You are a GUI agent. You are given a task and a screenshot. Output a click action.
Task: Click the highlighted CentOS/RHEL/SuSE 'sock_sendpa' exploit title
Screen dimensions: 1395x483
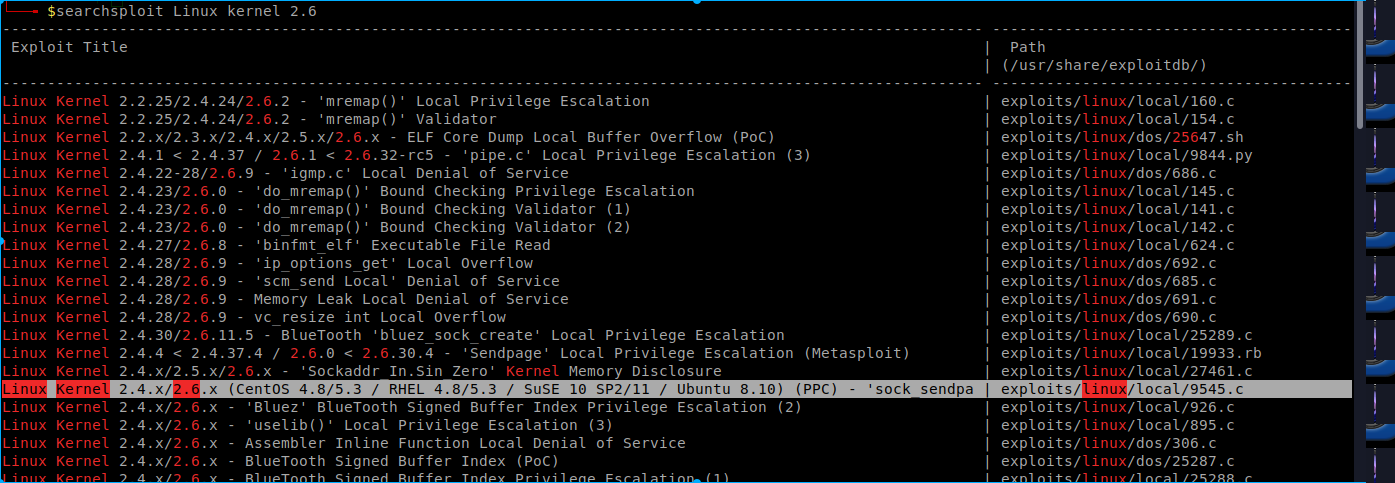(x=488, y=389)
